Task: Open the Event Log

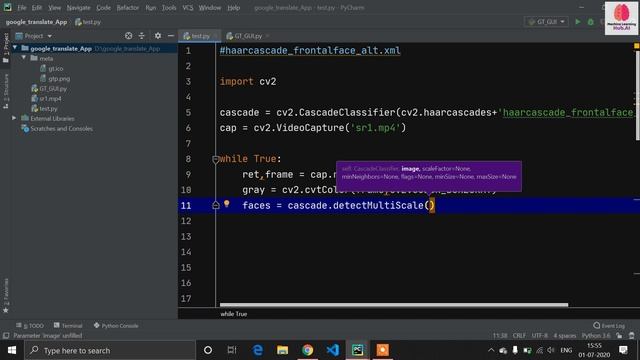Action: [609, 325]
